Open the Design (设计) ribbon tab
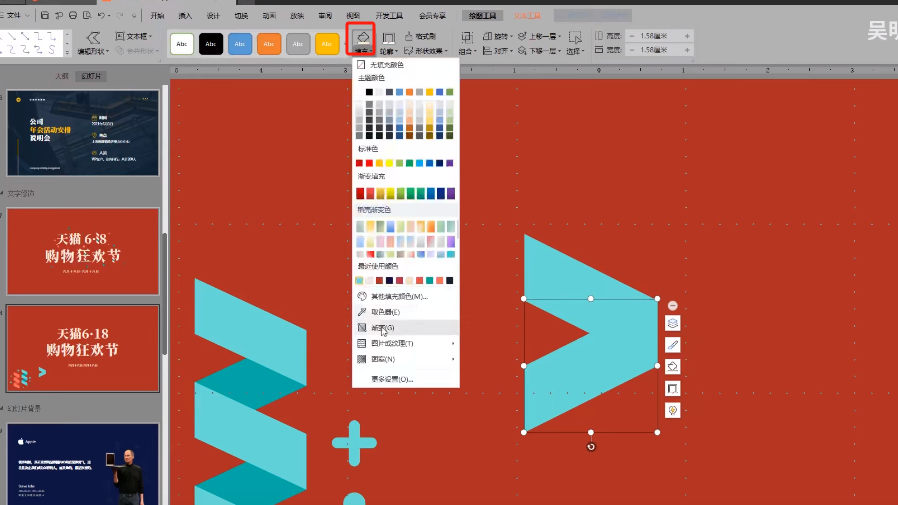The image size is (898, 505). (213, 16)
